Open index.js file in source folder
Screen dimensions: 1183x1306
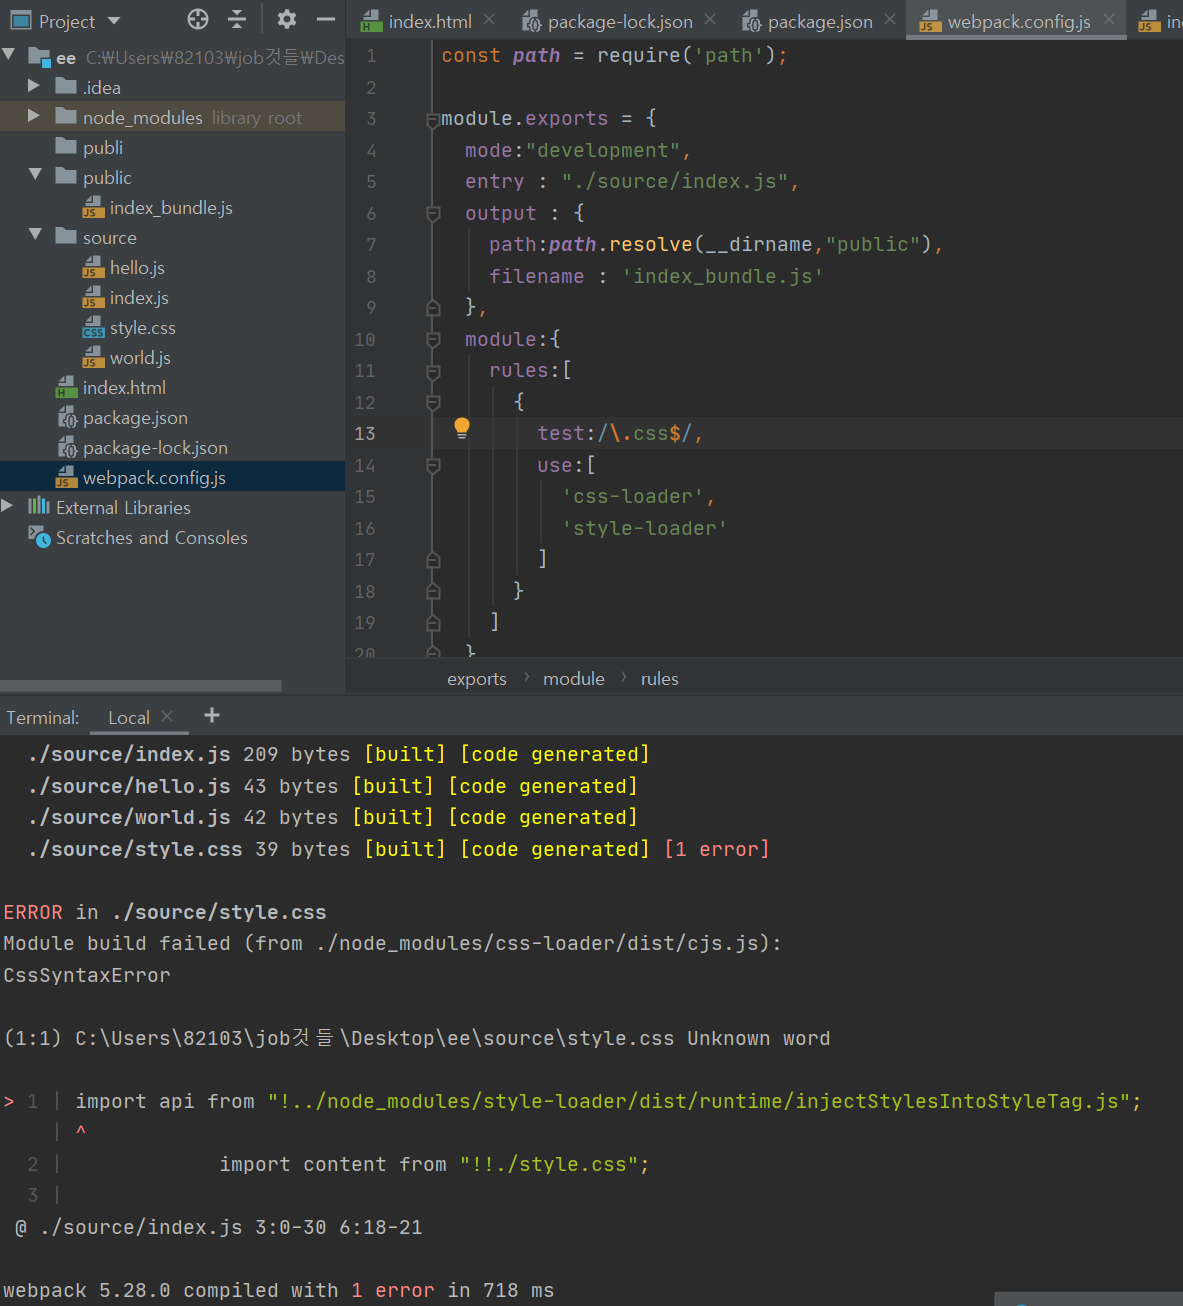[x=139, y=298]
